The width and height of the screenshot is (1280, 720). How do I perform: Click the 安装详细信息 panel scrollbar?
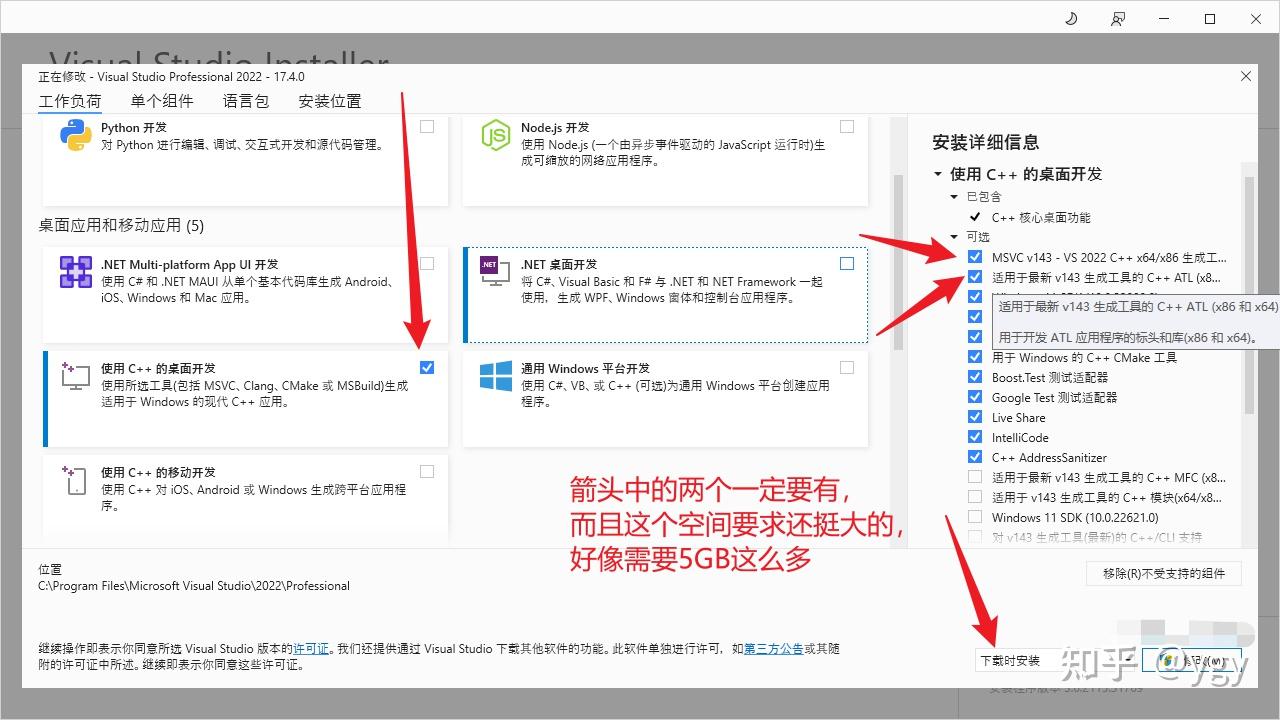1249,296
